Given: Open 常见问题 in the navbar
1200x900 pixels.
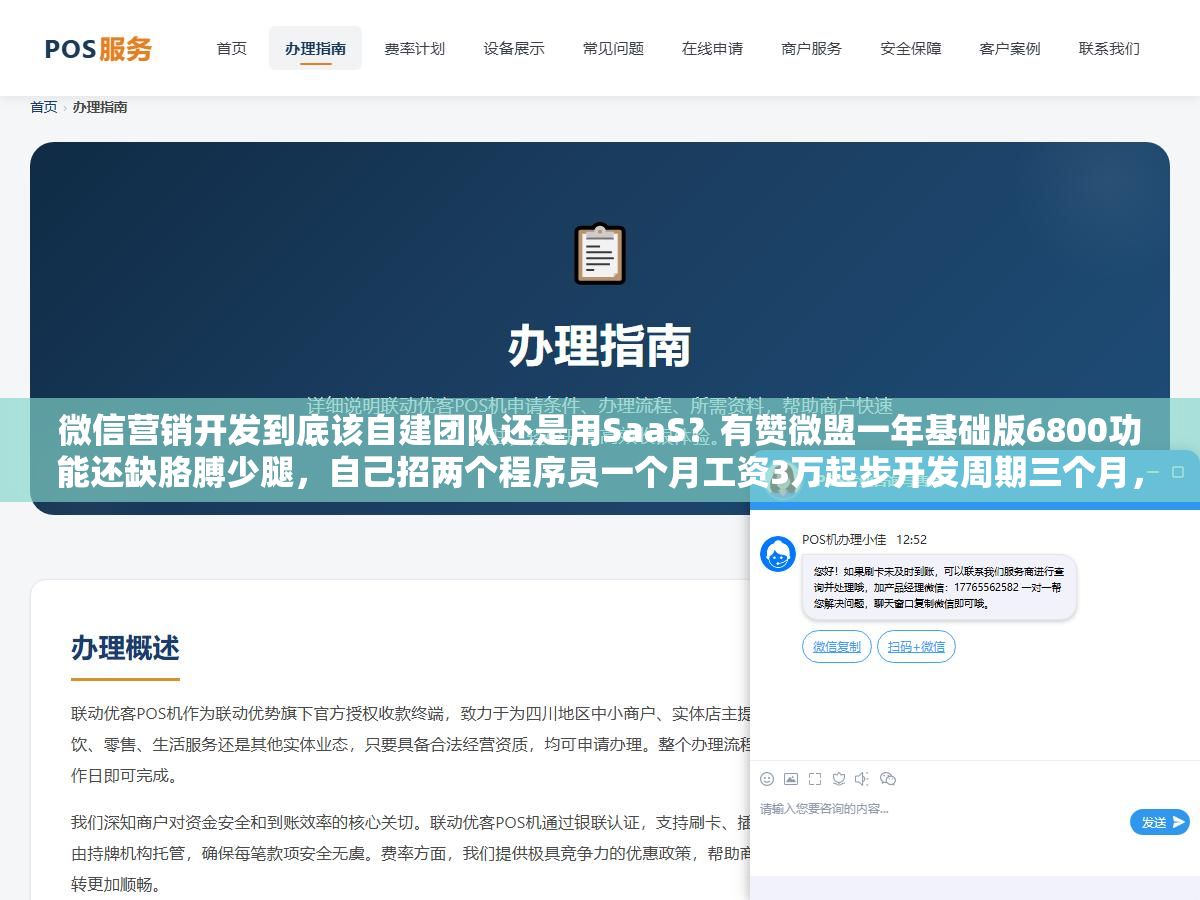Looking at the screenshot, I should click(613, 48).
